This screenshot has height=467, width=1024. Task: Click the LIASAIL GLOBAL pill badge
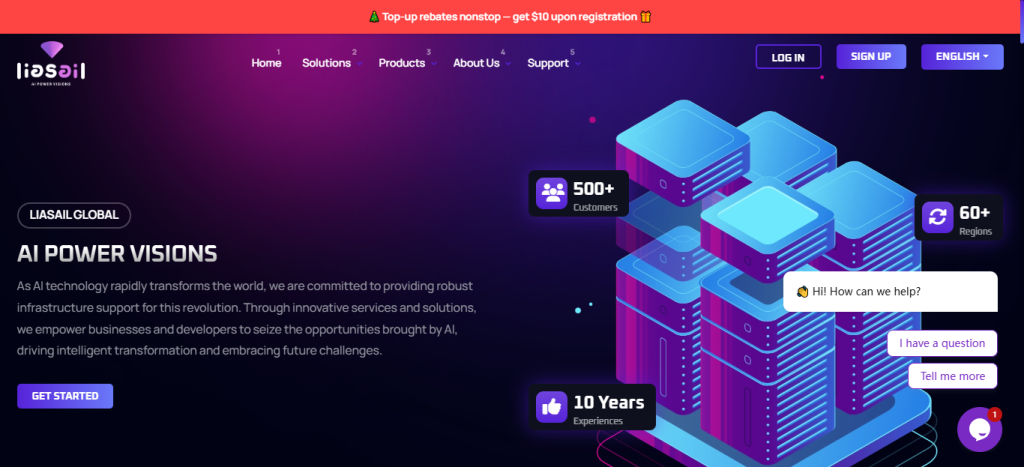click(74, 214)
